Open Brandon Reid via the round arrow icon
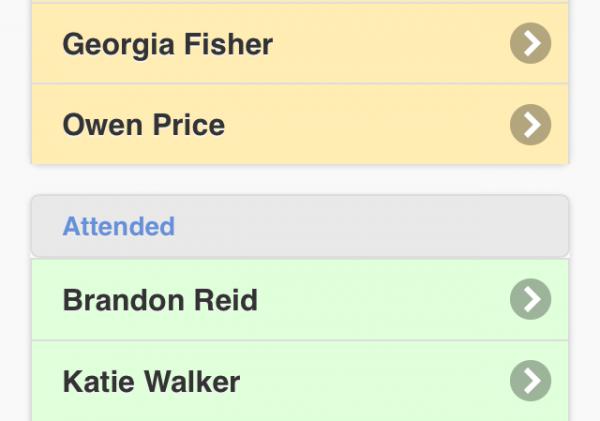This screenshot has height=421, width=600. (x=530, y=299)
